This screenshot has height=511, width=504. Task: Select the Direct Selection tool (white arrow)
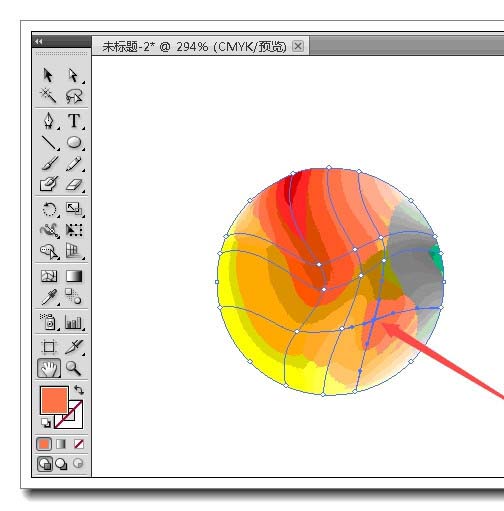point(73,75)
